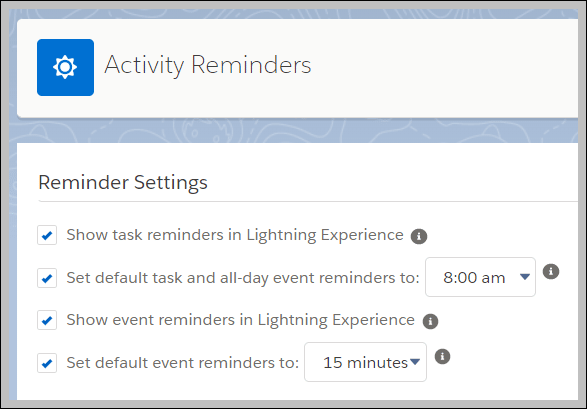587x409 pixels.
Task: Click the 8:00 am value text
Action: (x=474, y=278)
